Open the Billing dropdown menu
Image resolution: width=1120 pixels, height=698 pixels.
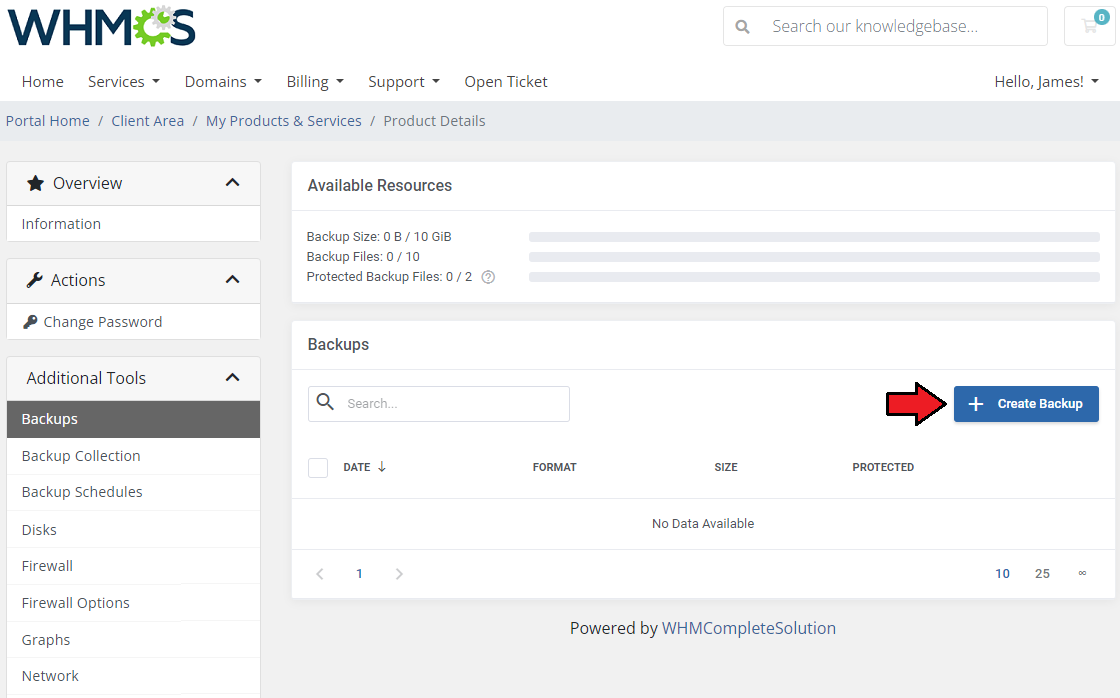(x=314, y=82)
